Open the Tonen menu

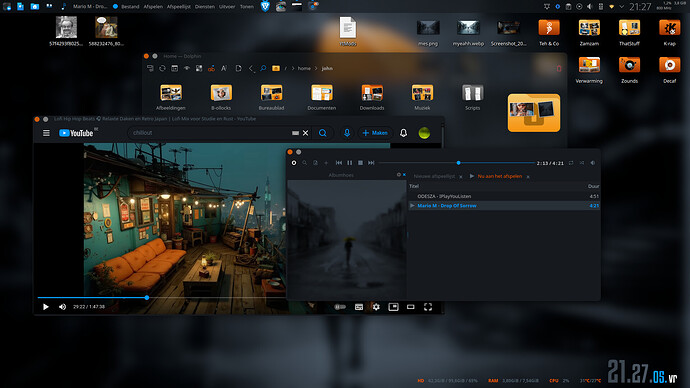(x=246, y=7)
